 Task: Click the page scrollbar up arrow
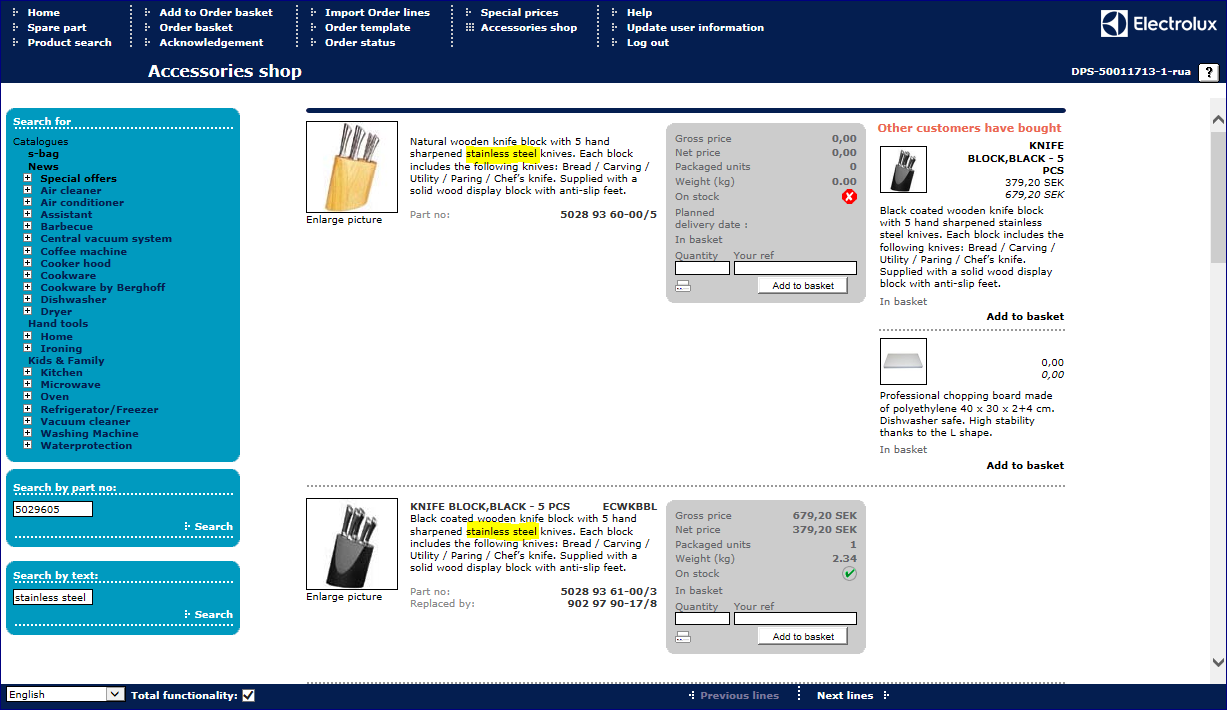coord(1218,120)
